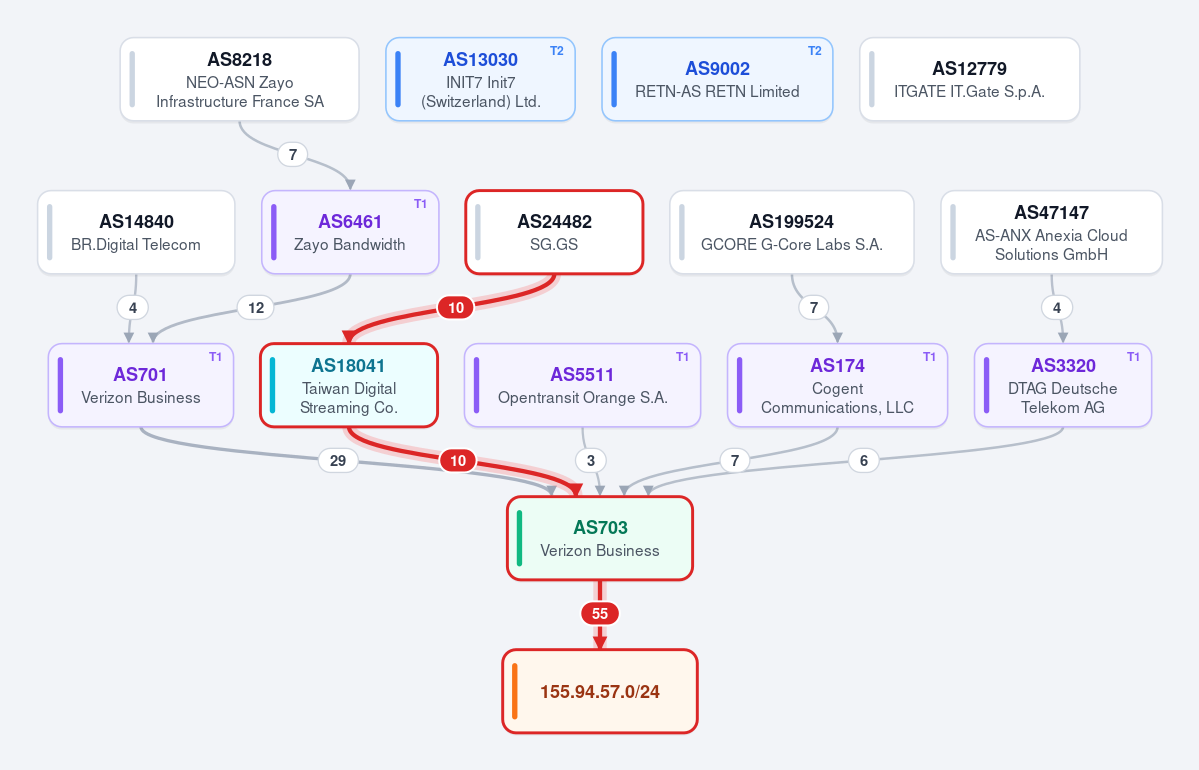This screenshot has width=1199, height=770.
Task: Open the AS3320 Deutsche Telekom node
Action: (x=1063, y=385)
